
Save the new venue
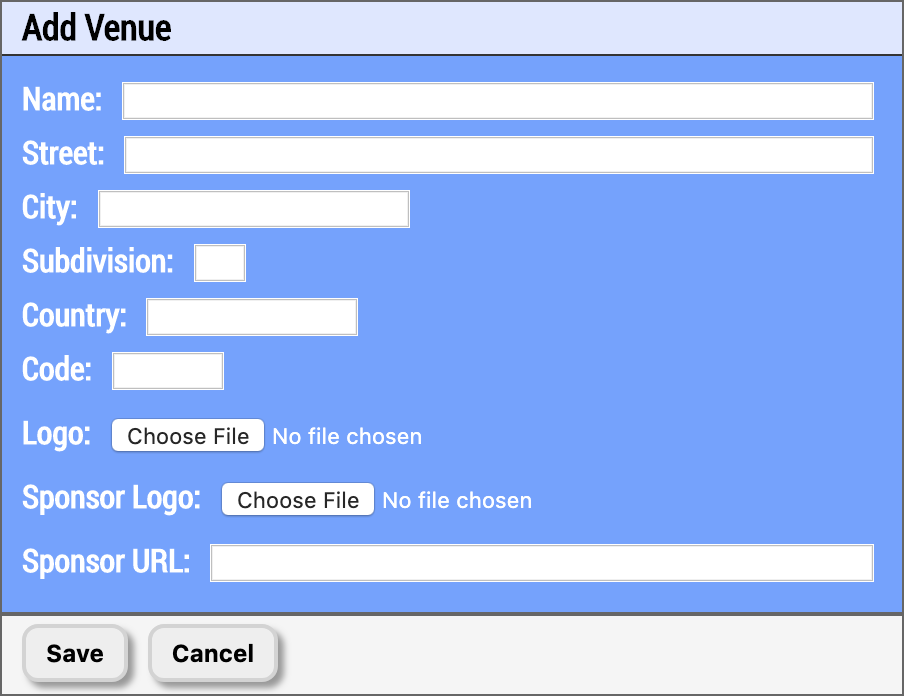point(74,653)
